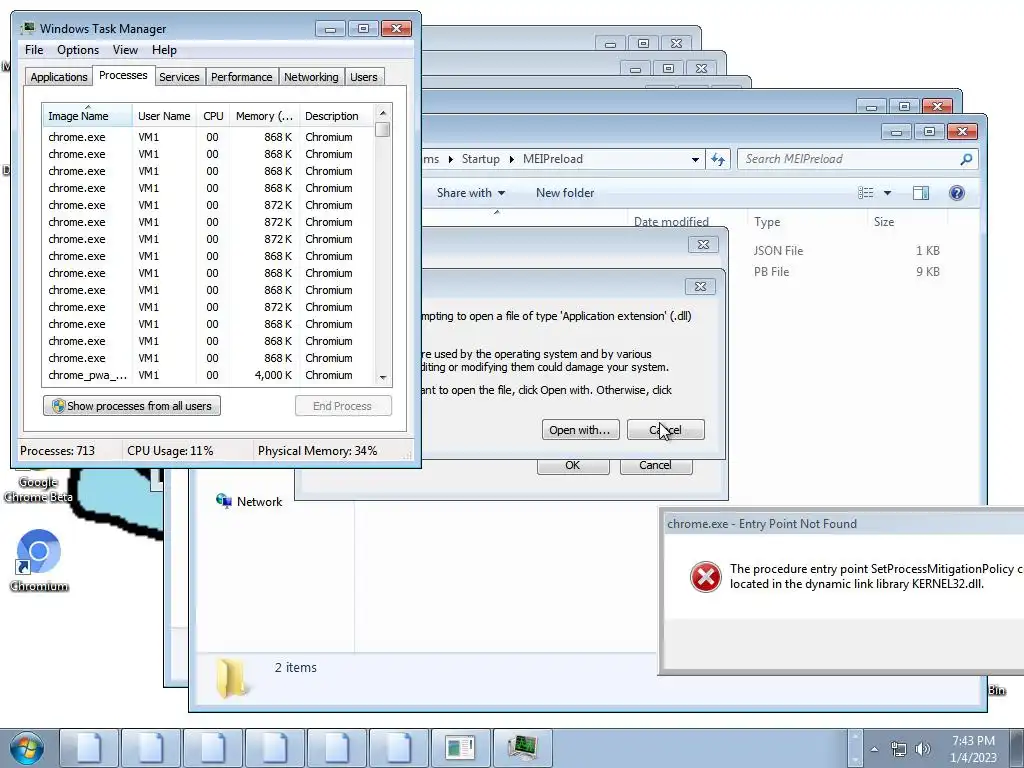Viewport: 1024px width, 768px height.
Task: Sort by the Image Name column
Action: (x=88, y=116)
